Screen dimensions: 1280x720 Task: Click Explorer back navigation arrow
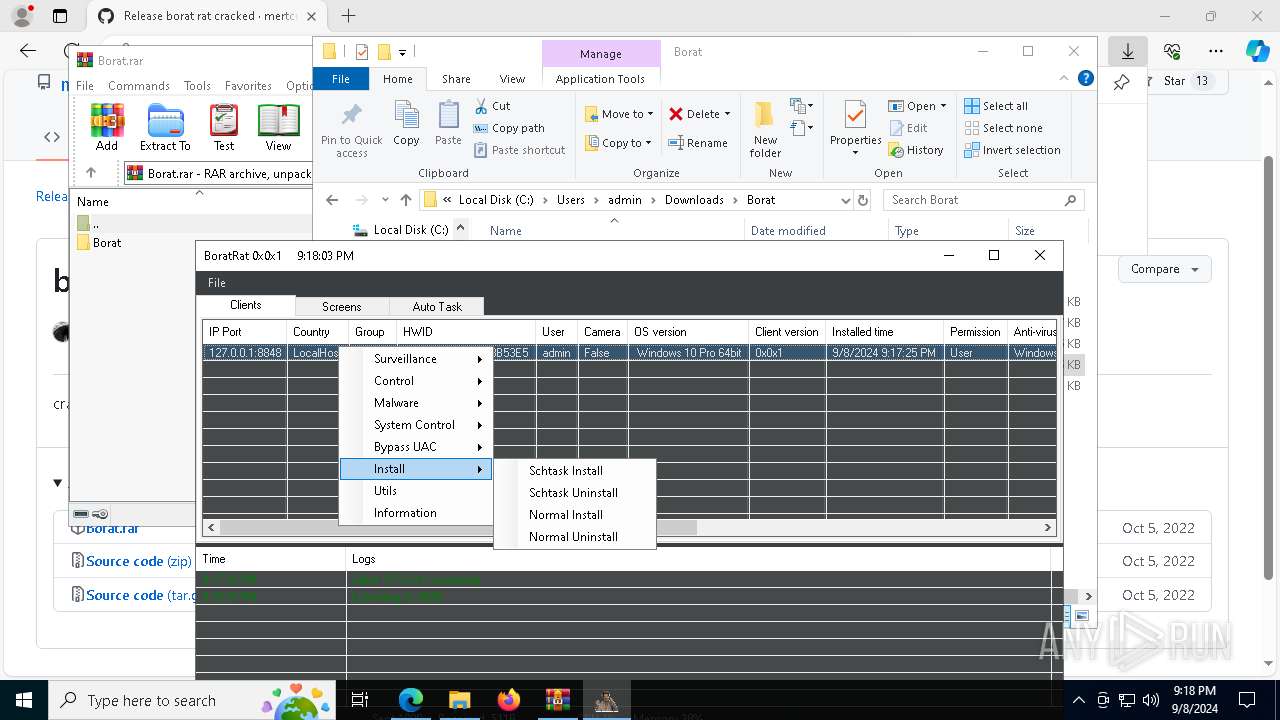pyautogui.click(x=332, y=200)
